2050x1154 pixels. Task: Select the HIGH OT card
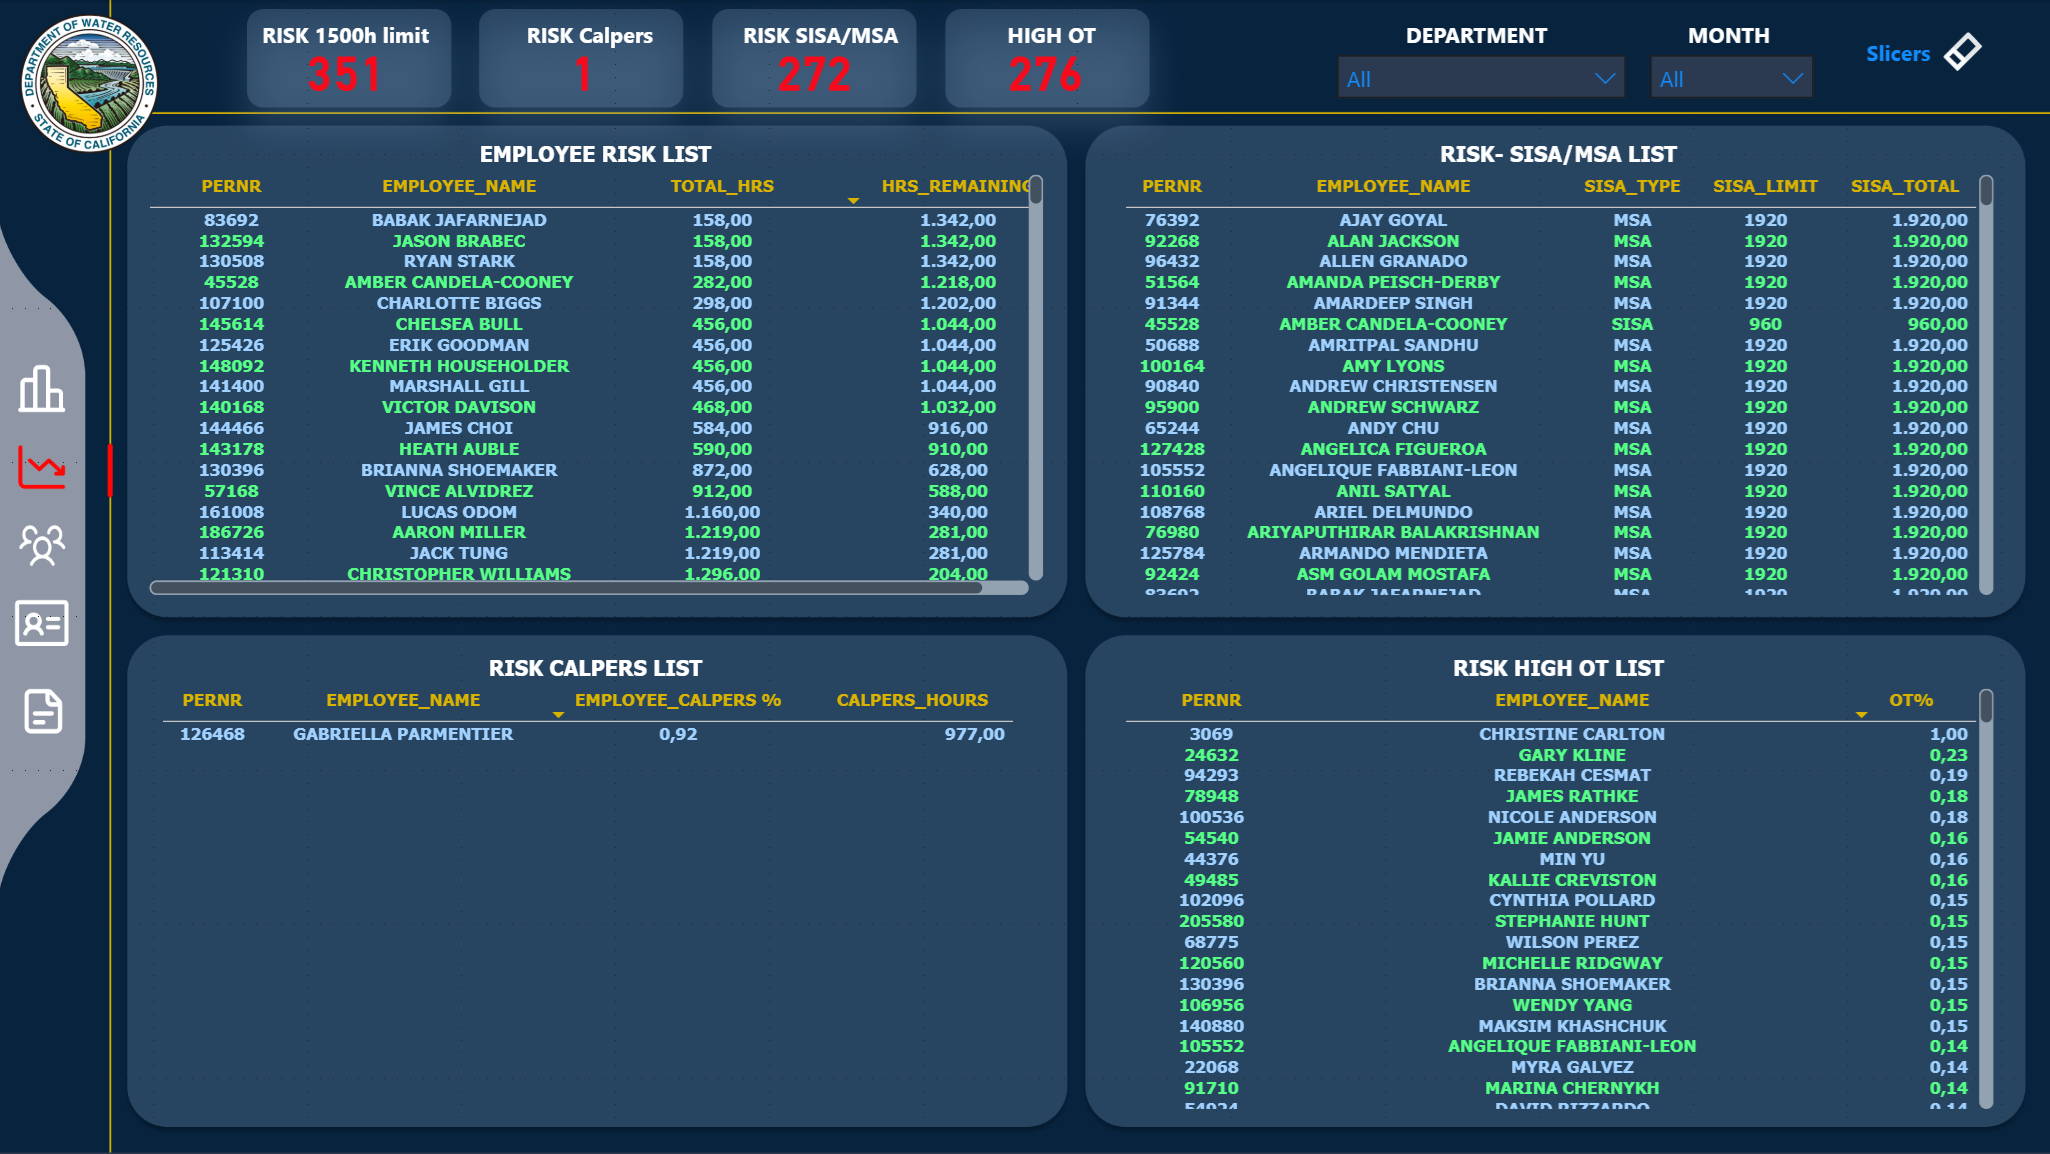point(1046,57)
